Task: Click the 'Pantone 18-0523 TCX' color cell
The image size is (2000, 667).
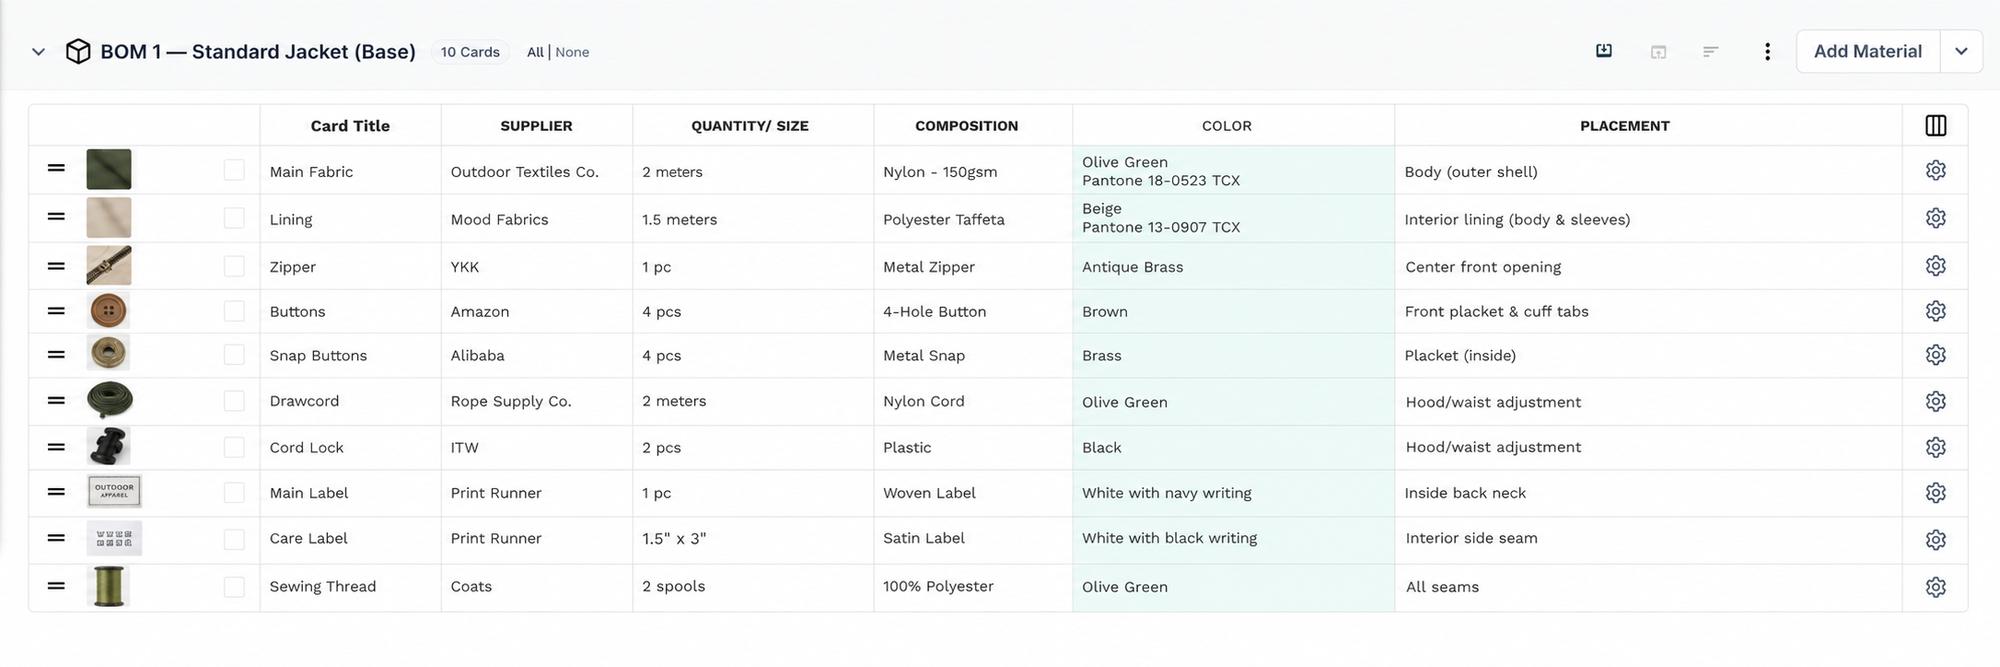Action: 1161,181
